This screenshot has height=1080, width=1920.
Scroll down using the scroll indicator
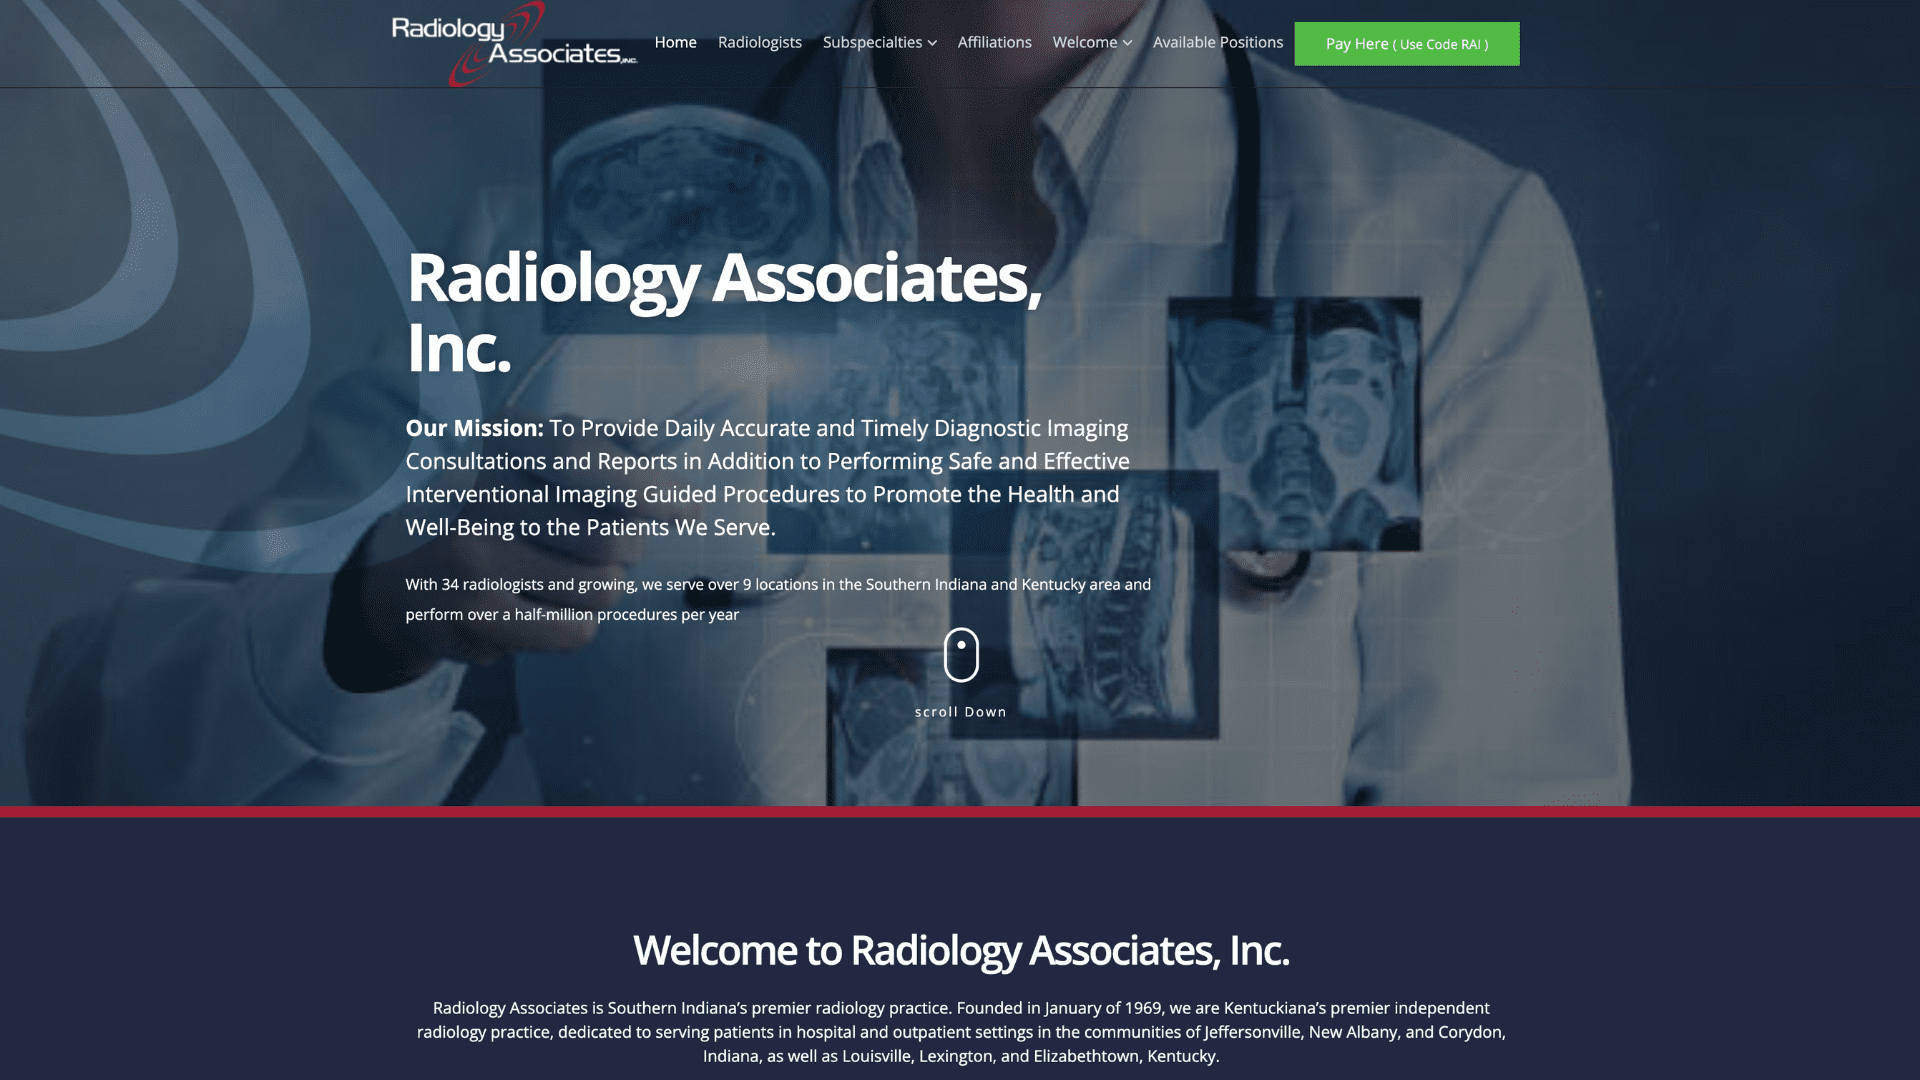click(960, 655)
